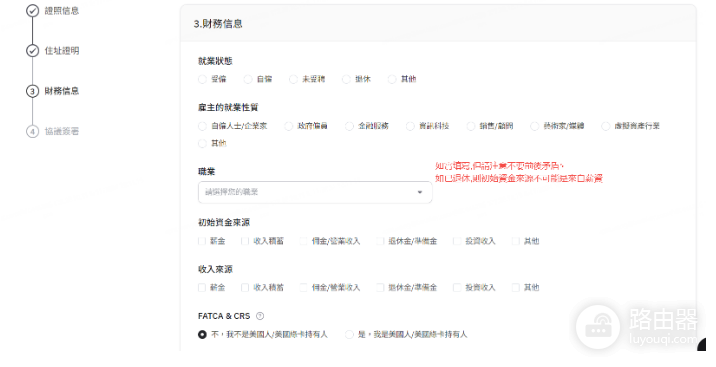Check 薪金 under 收入來源
The width and height of the screenshot is (716, 367).
point(202,287)
